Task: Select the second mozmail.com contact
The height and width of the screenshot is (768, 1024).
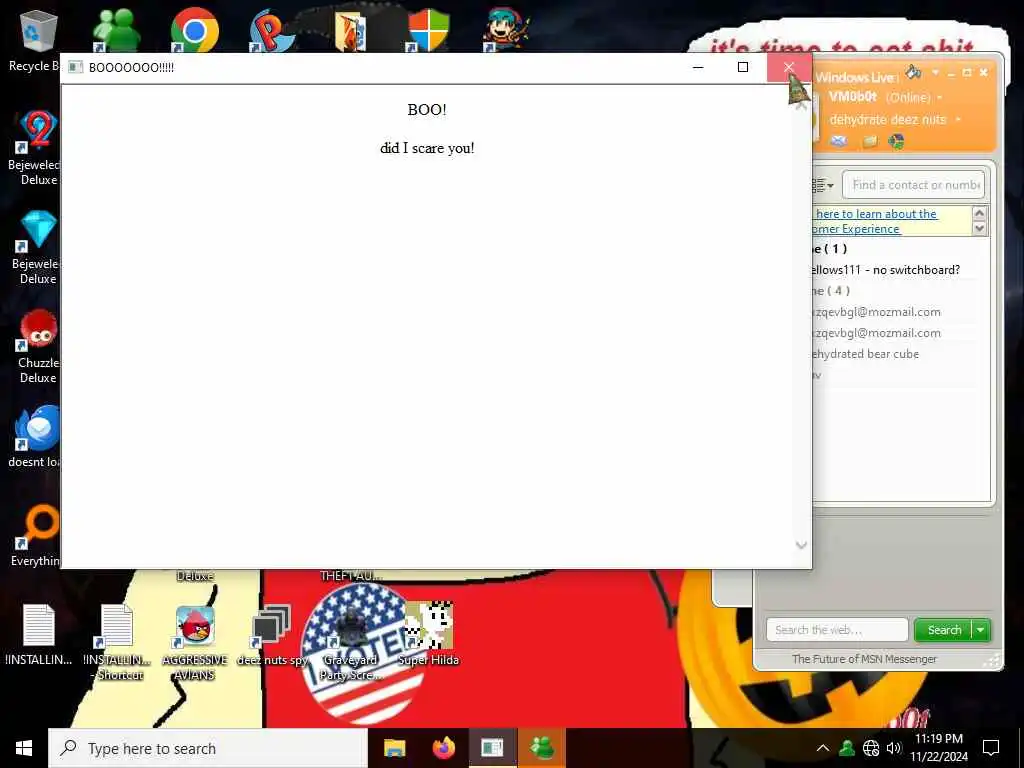Action: 876,332
